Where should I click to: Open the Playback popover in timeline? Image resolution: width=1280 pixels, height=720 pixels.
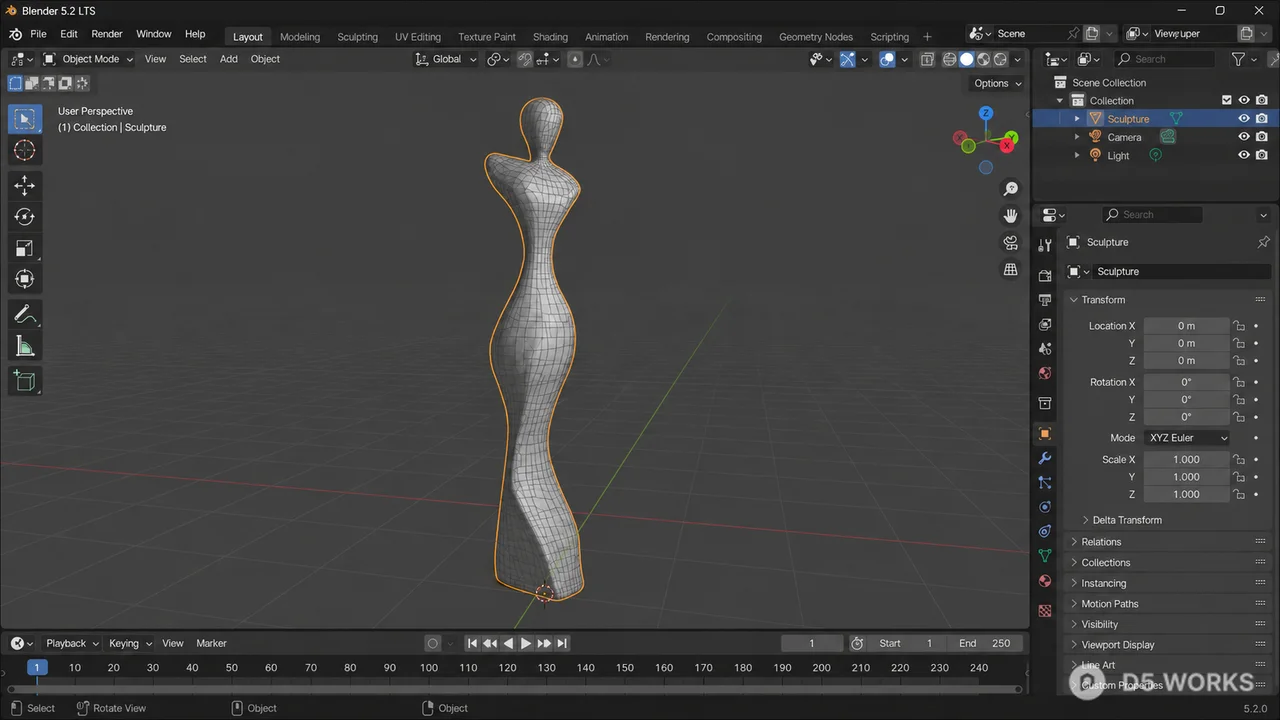coord(70,643)
